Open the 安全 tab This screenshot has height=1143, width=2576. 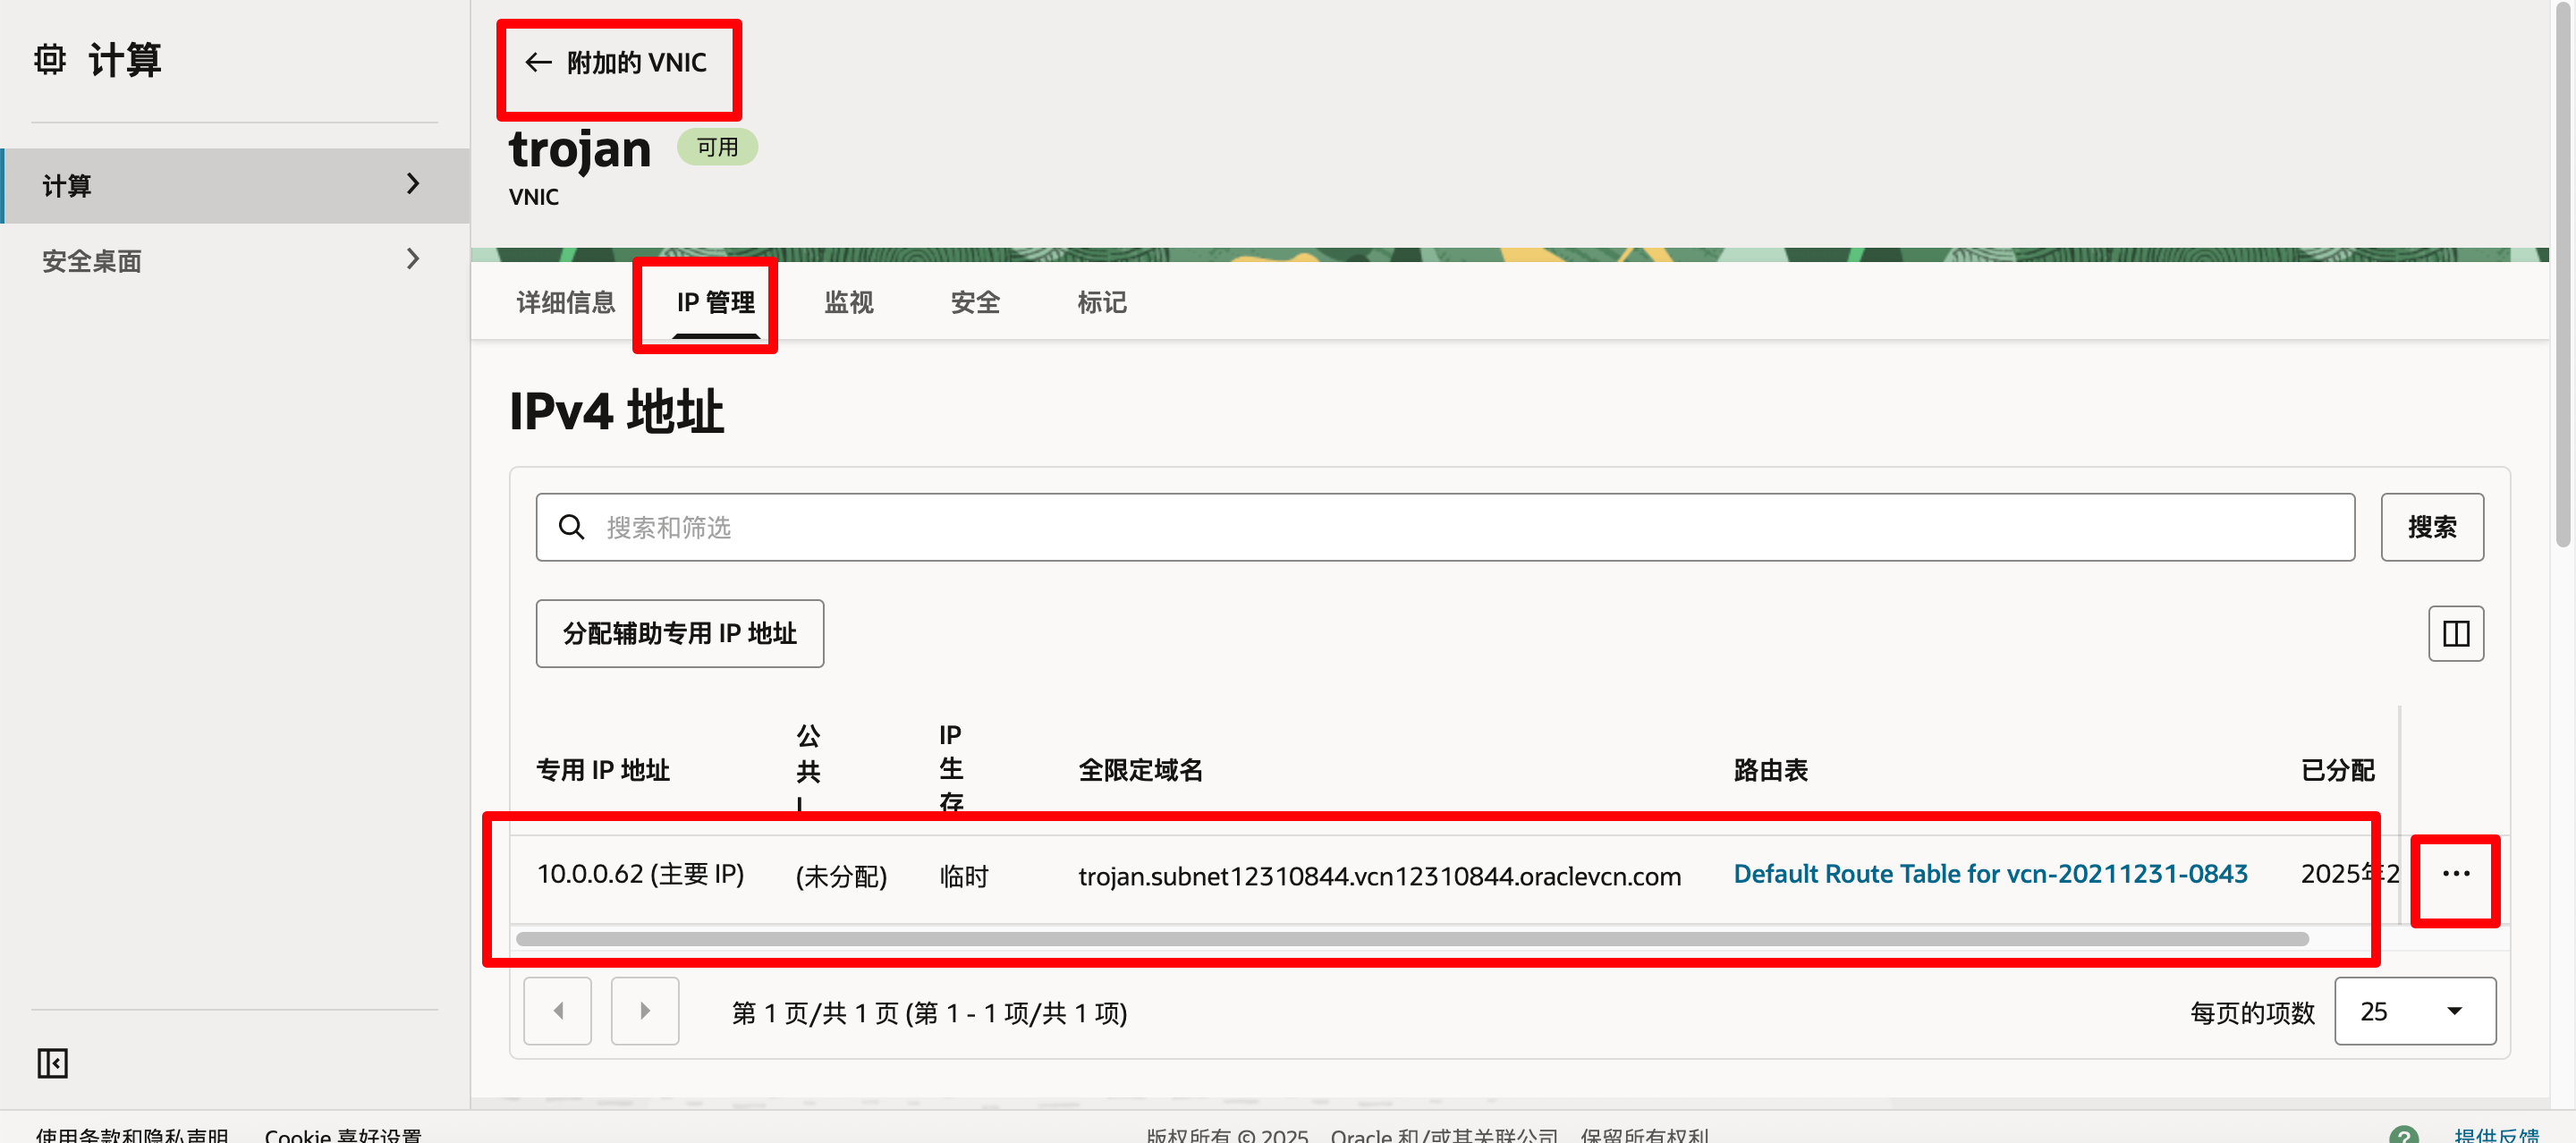(x=974, y=302)
